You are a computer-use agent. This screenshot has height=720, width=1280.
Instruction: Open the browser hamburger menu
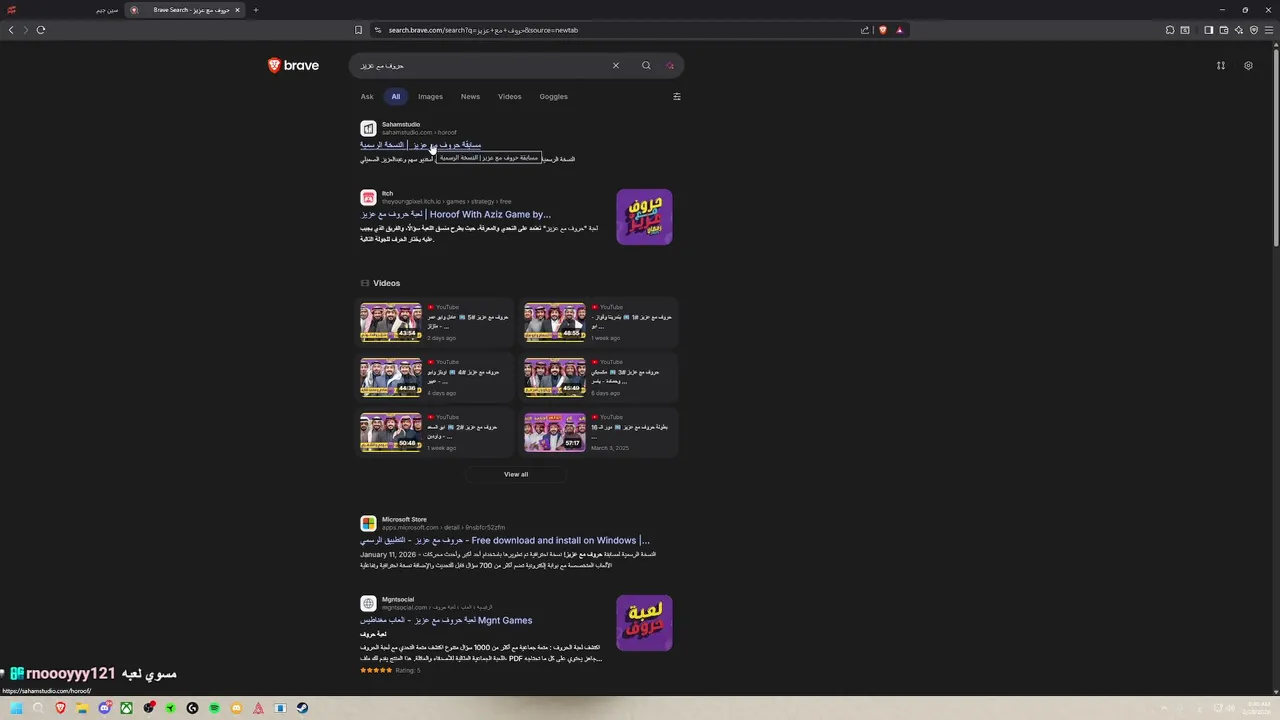coord(1269,30)
